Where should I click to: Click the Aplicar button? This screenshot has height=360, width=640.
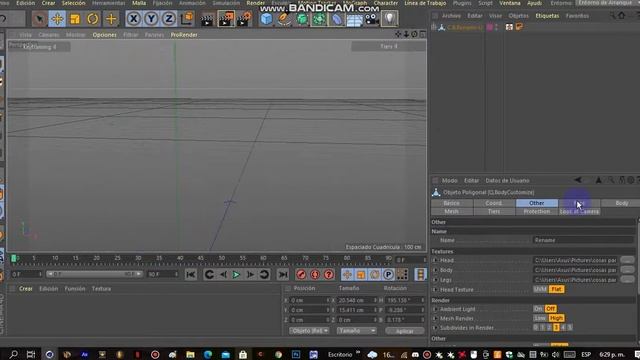tap(404, 331)
